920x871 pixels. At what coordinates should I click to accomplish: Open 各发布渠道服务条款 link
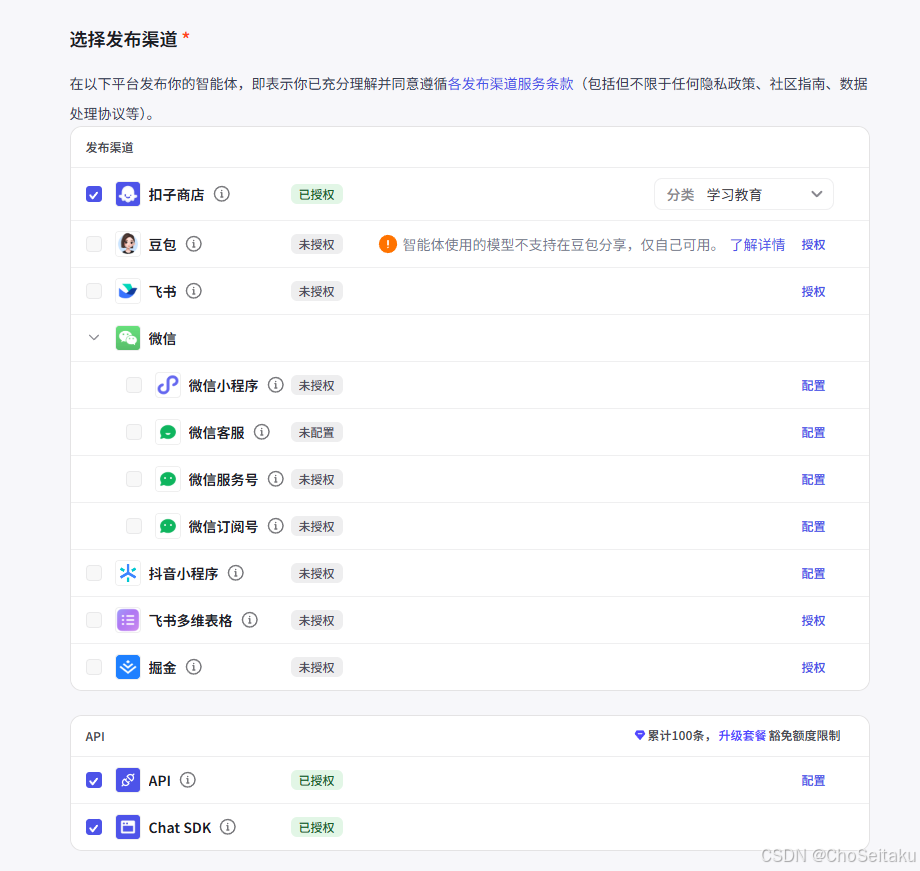pyautogui.click(x=510, y=84)
